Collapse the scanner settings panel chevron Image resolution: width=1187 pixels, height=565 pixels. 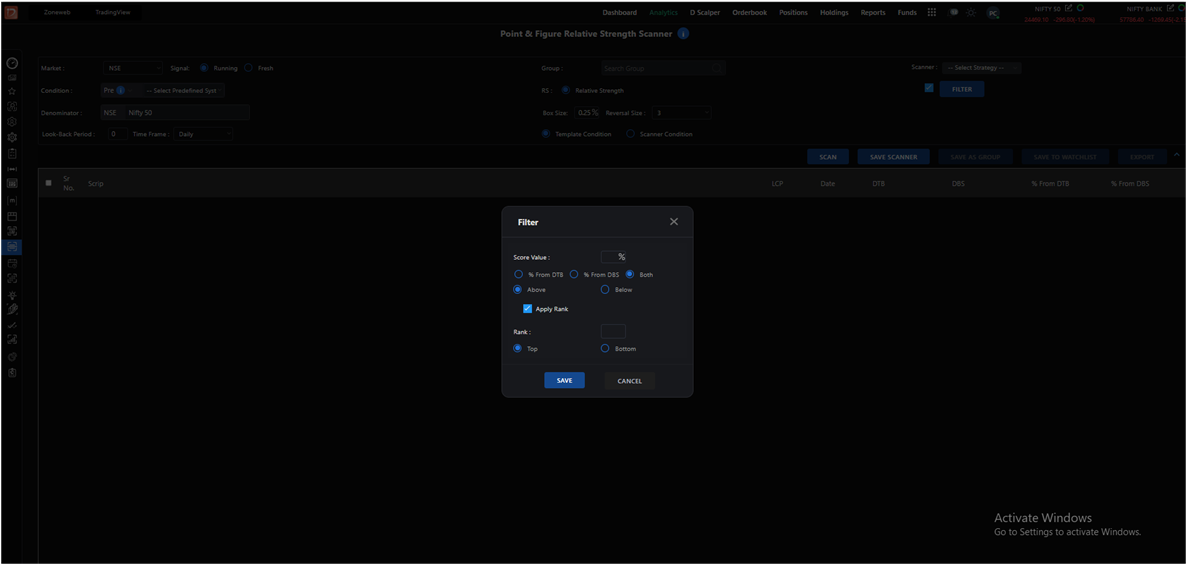point(1176,155)
